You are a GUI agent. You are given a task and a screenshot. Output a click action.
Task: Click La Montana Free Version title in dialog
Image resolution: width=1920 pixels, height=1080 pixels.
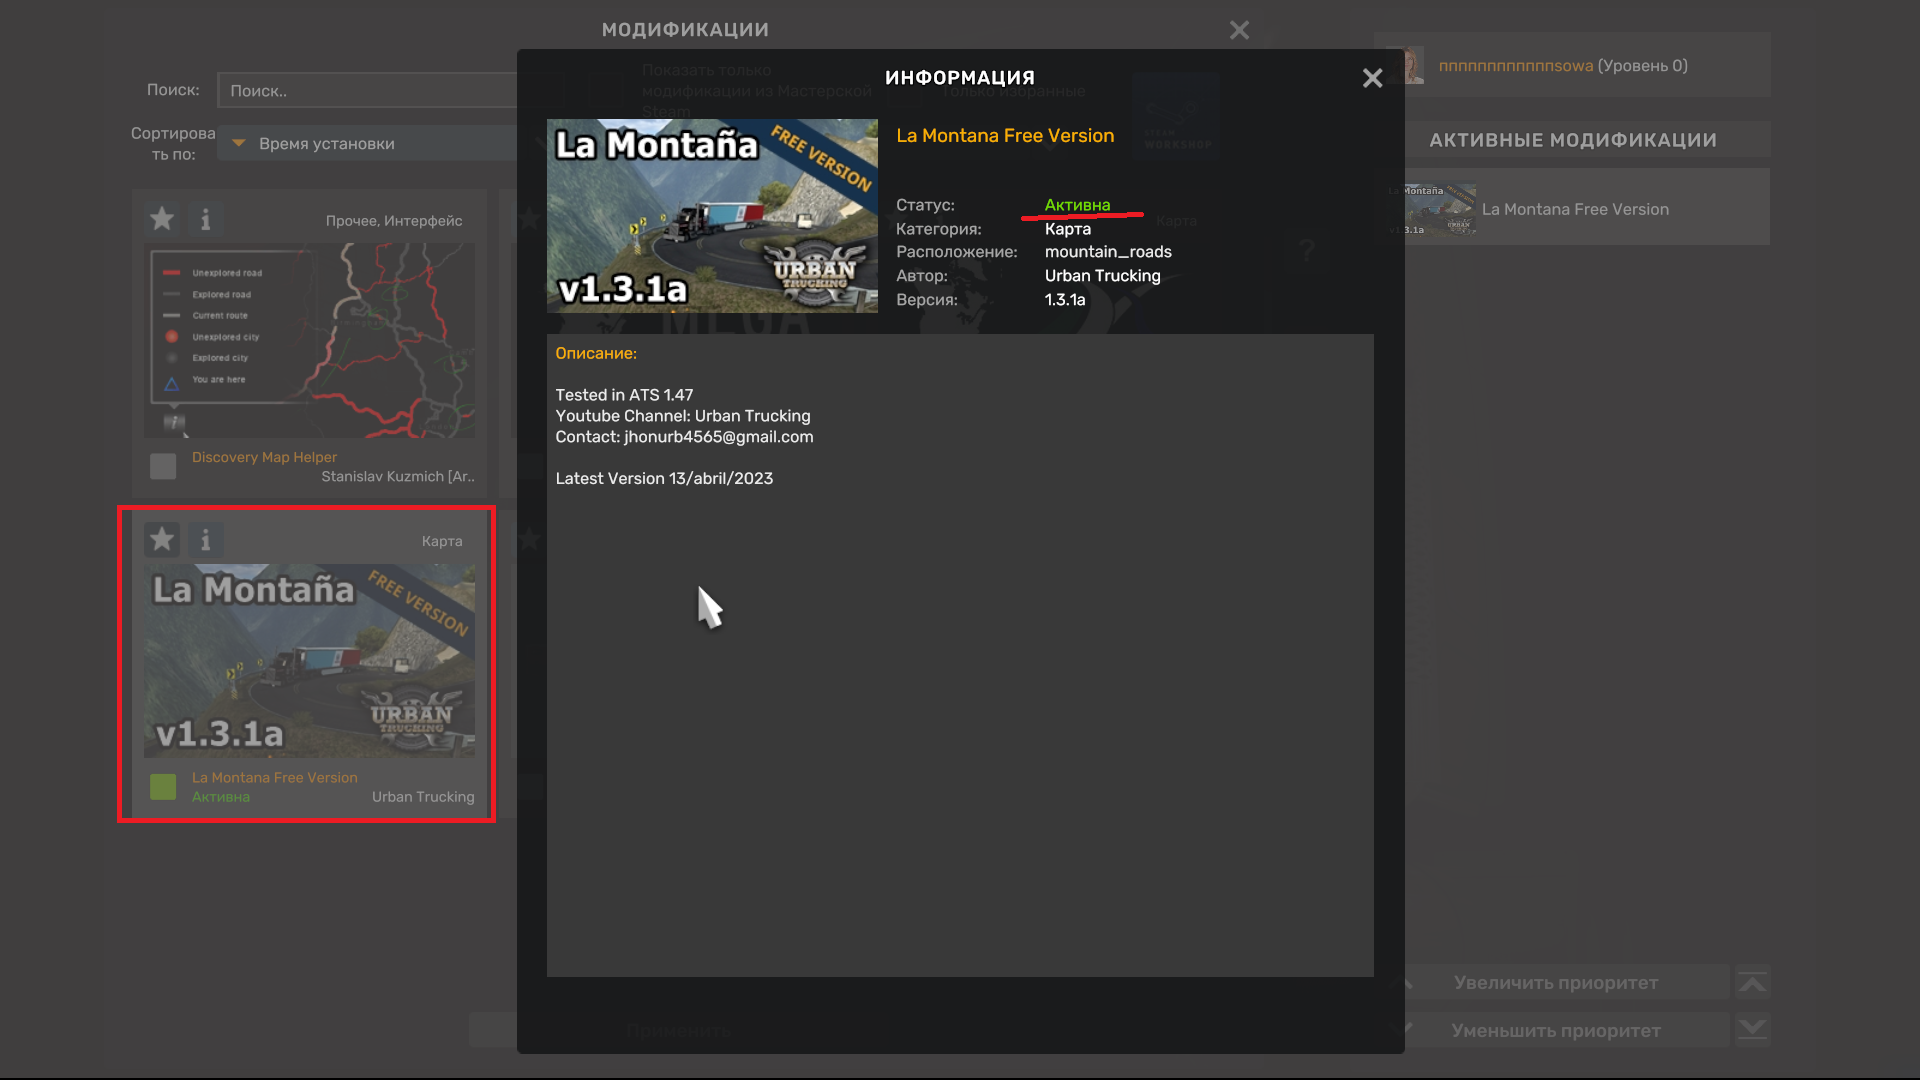pyautogui.click(x=1005, y=135)
